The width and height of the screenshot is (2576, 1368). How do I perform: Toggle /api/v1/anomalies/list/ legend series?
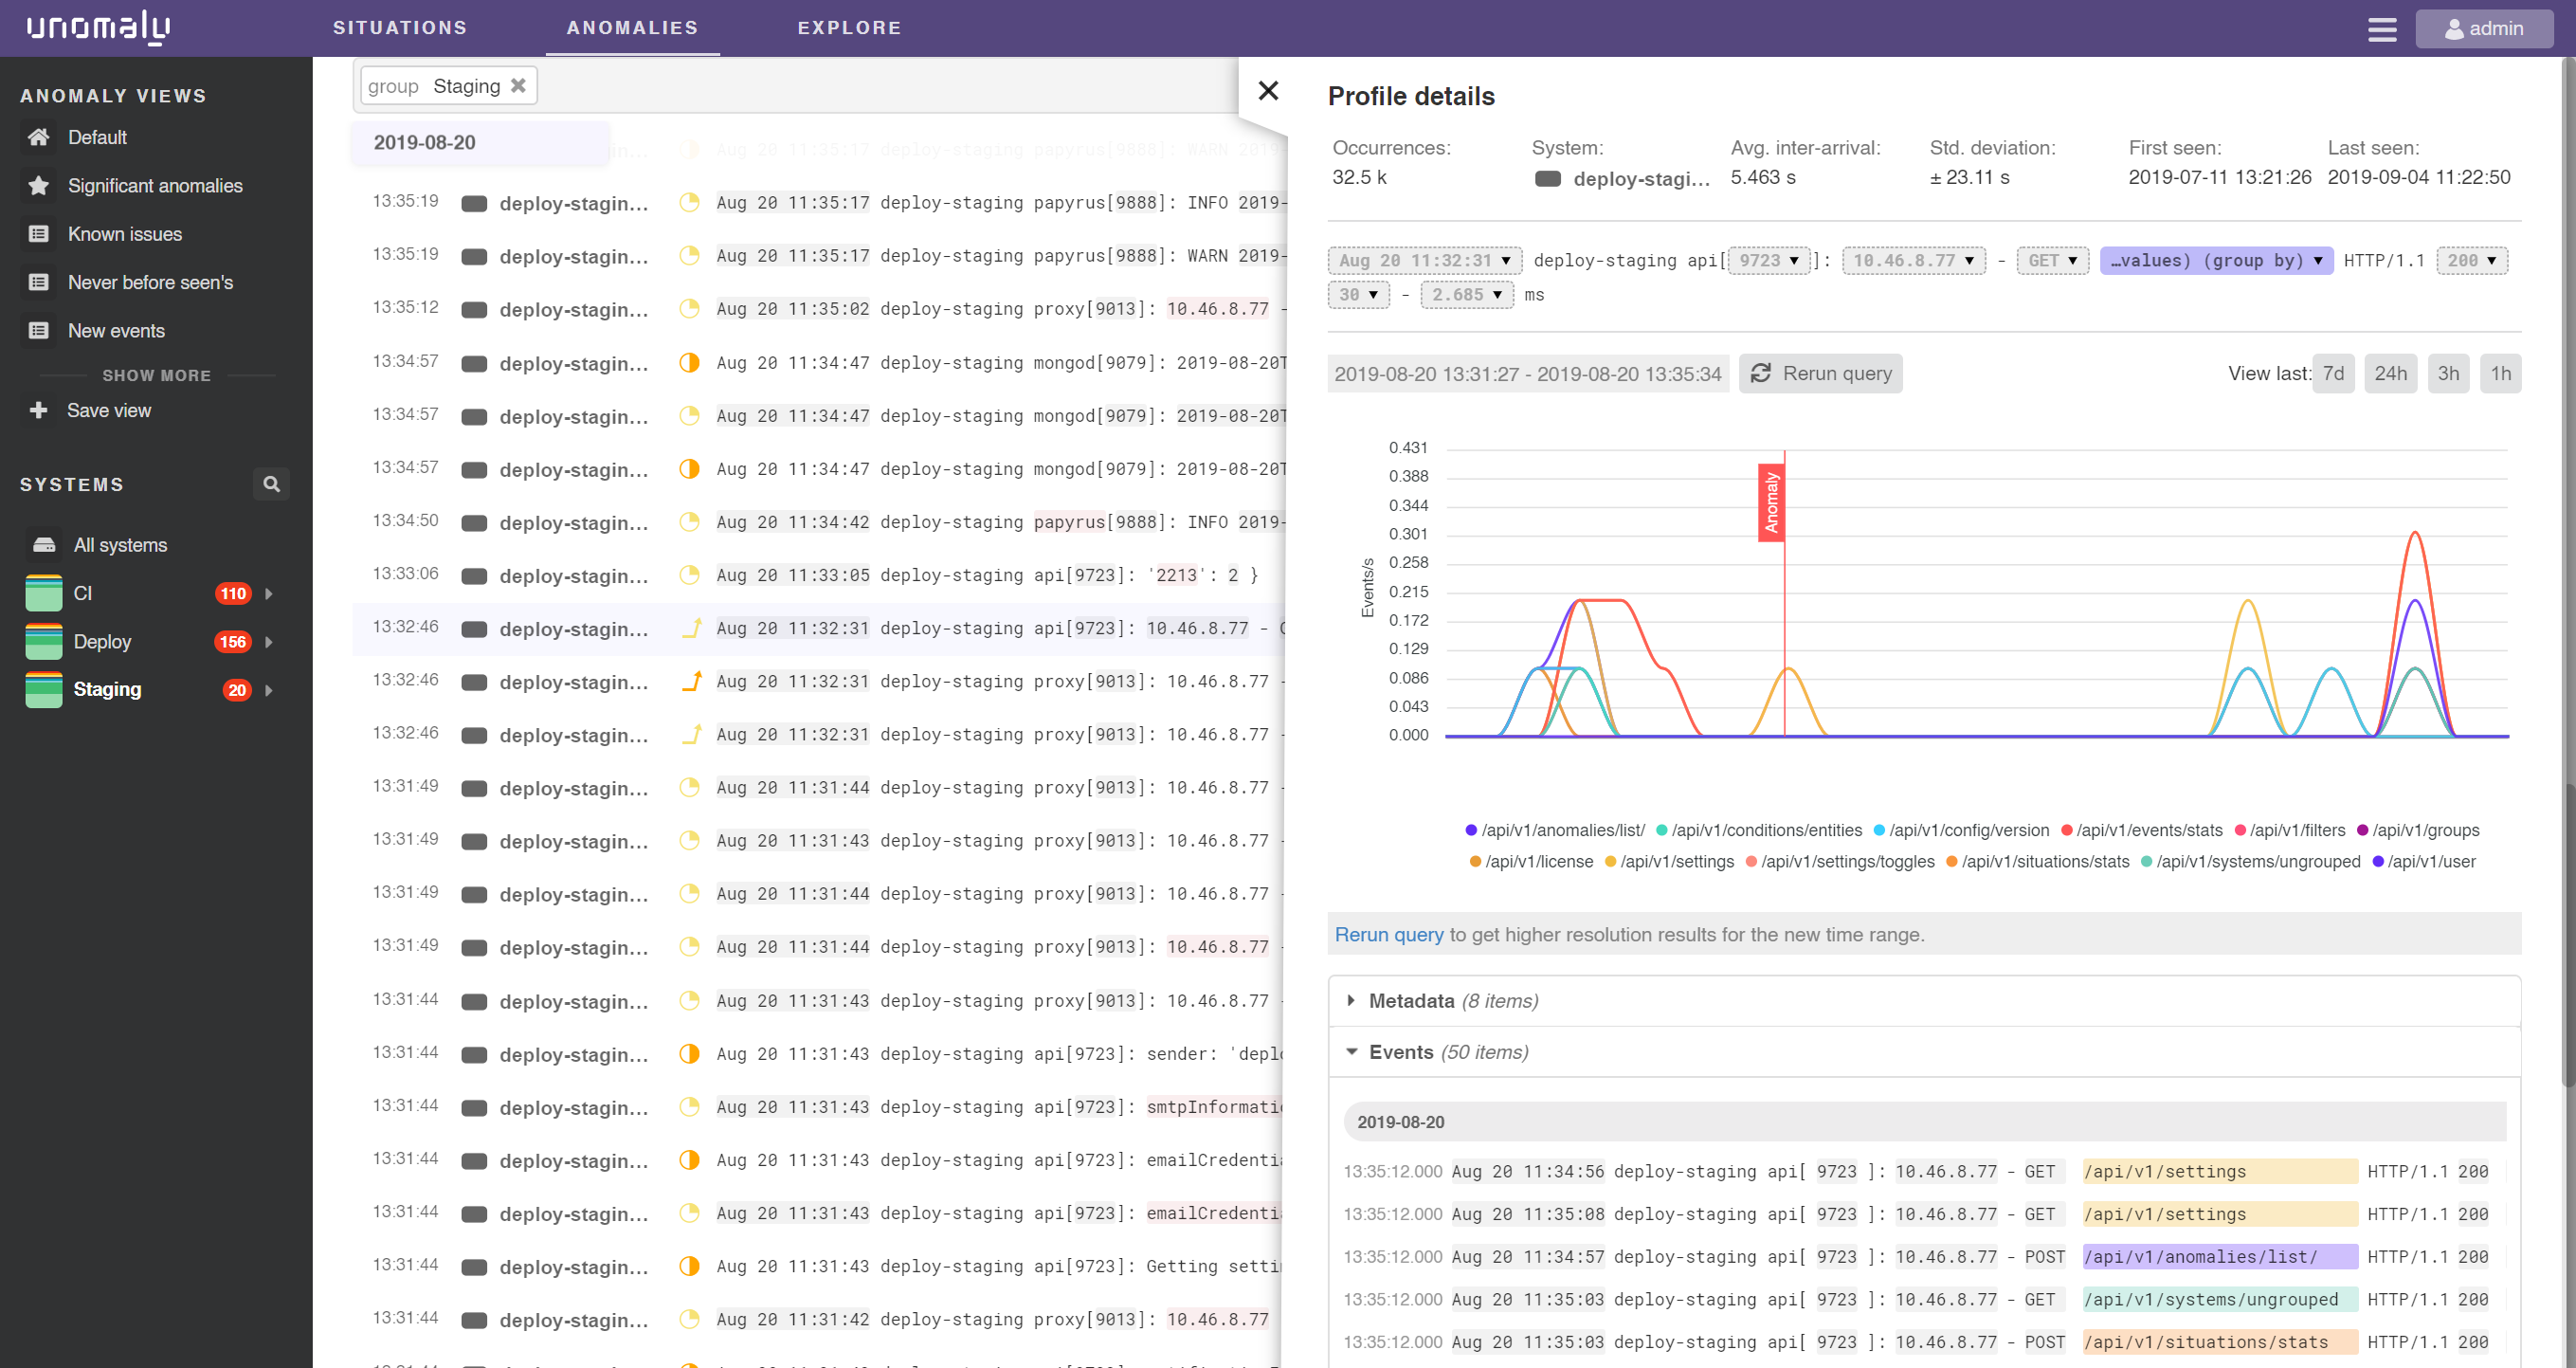[x=1555, y=830]
